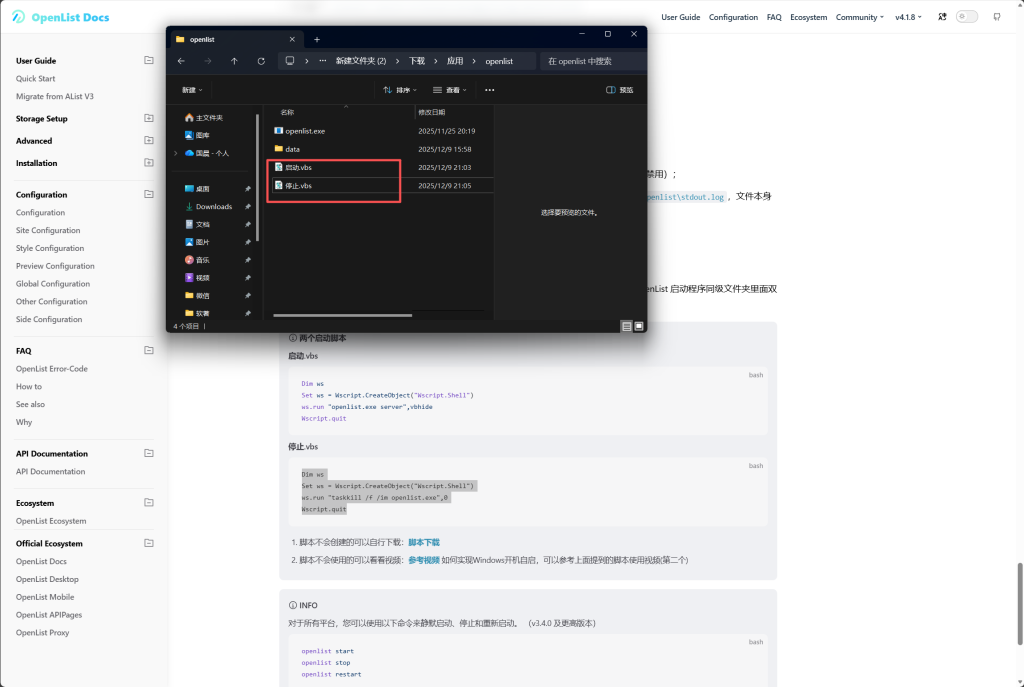Open the three-dot more options in explorer toolbar
The image size is (1024, 687).
(x=489, y=90)
